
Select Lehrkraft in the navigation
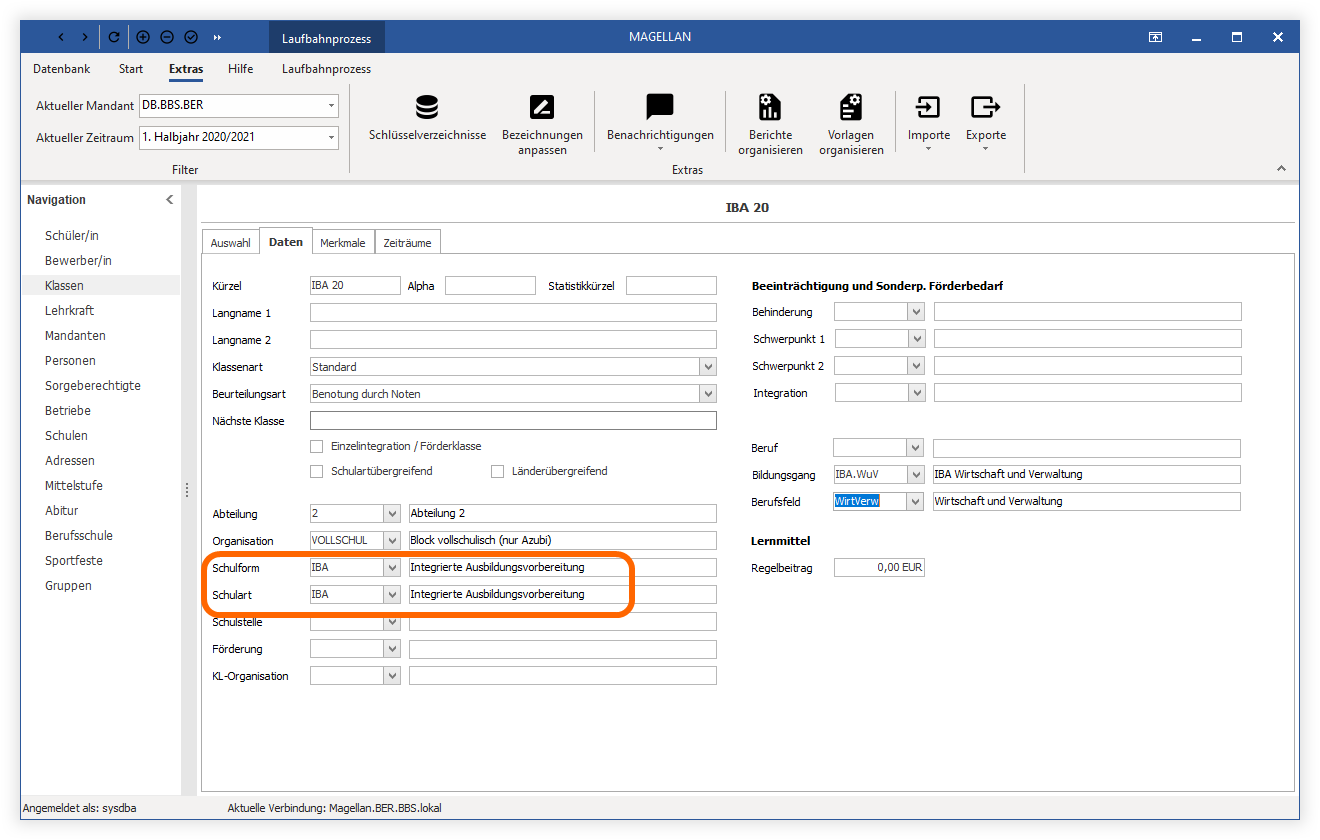tap(69, 311)
